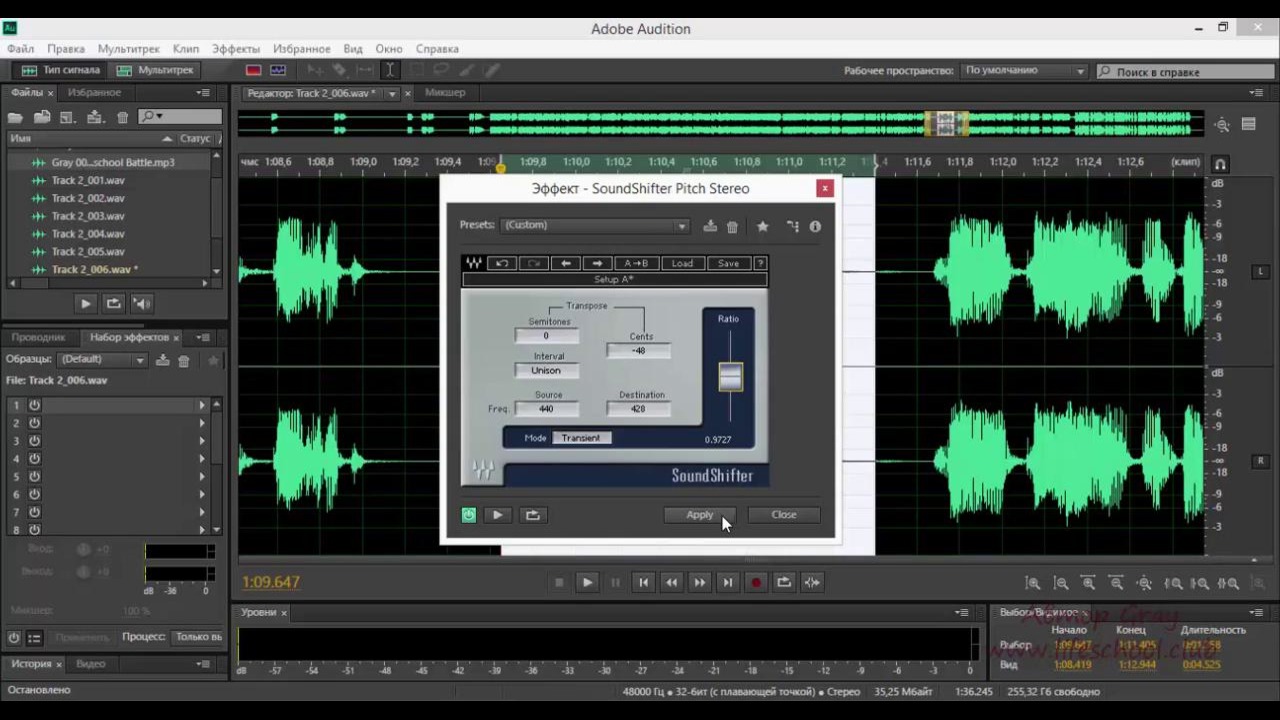Switch to Мультитрек view button

156,70
